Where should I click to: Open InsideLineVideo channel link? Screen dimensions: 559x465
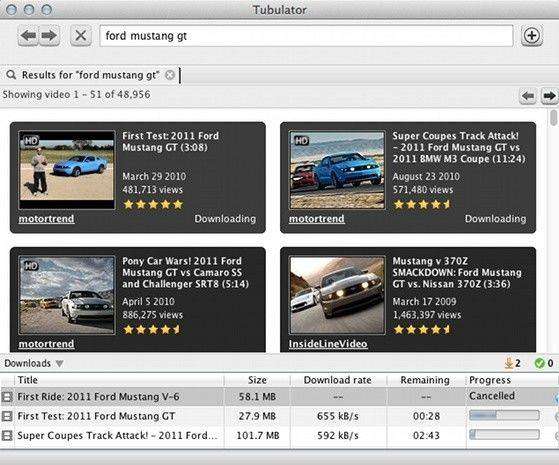coord(328,344)
